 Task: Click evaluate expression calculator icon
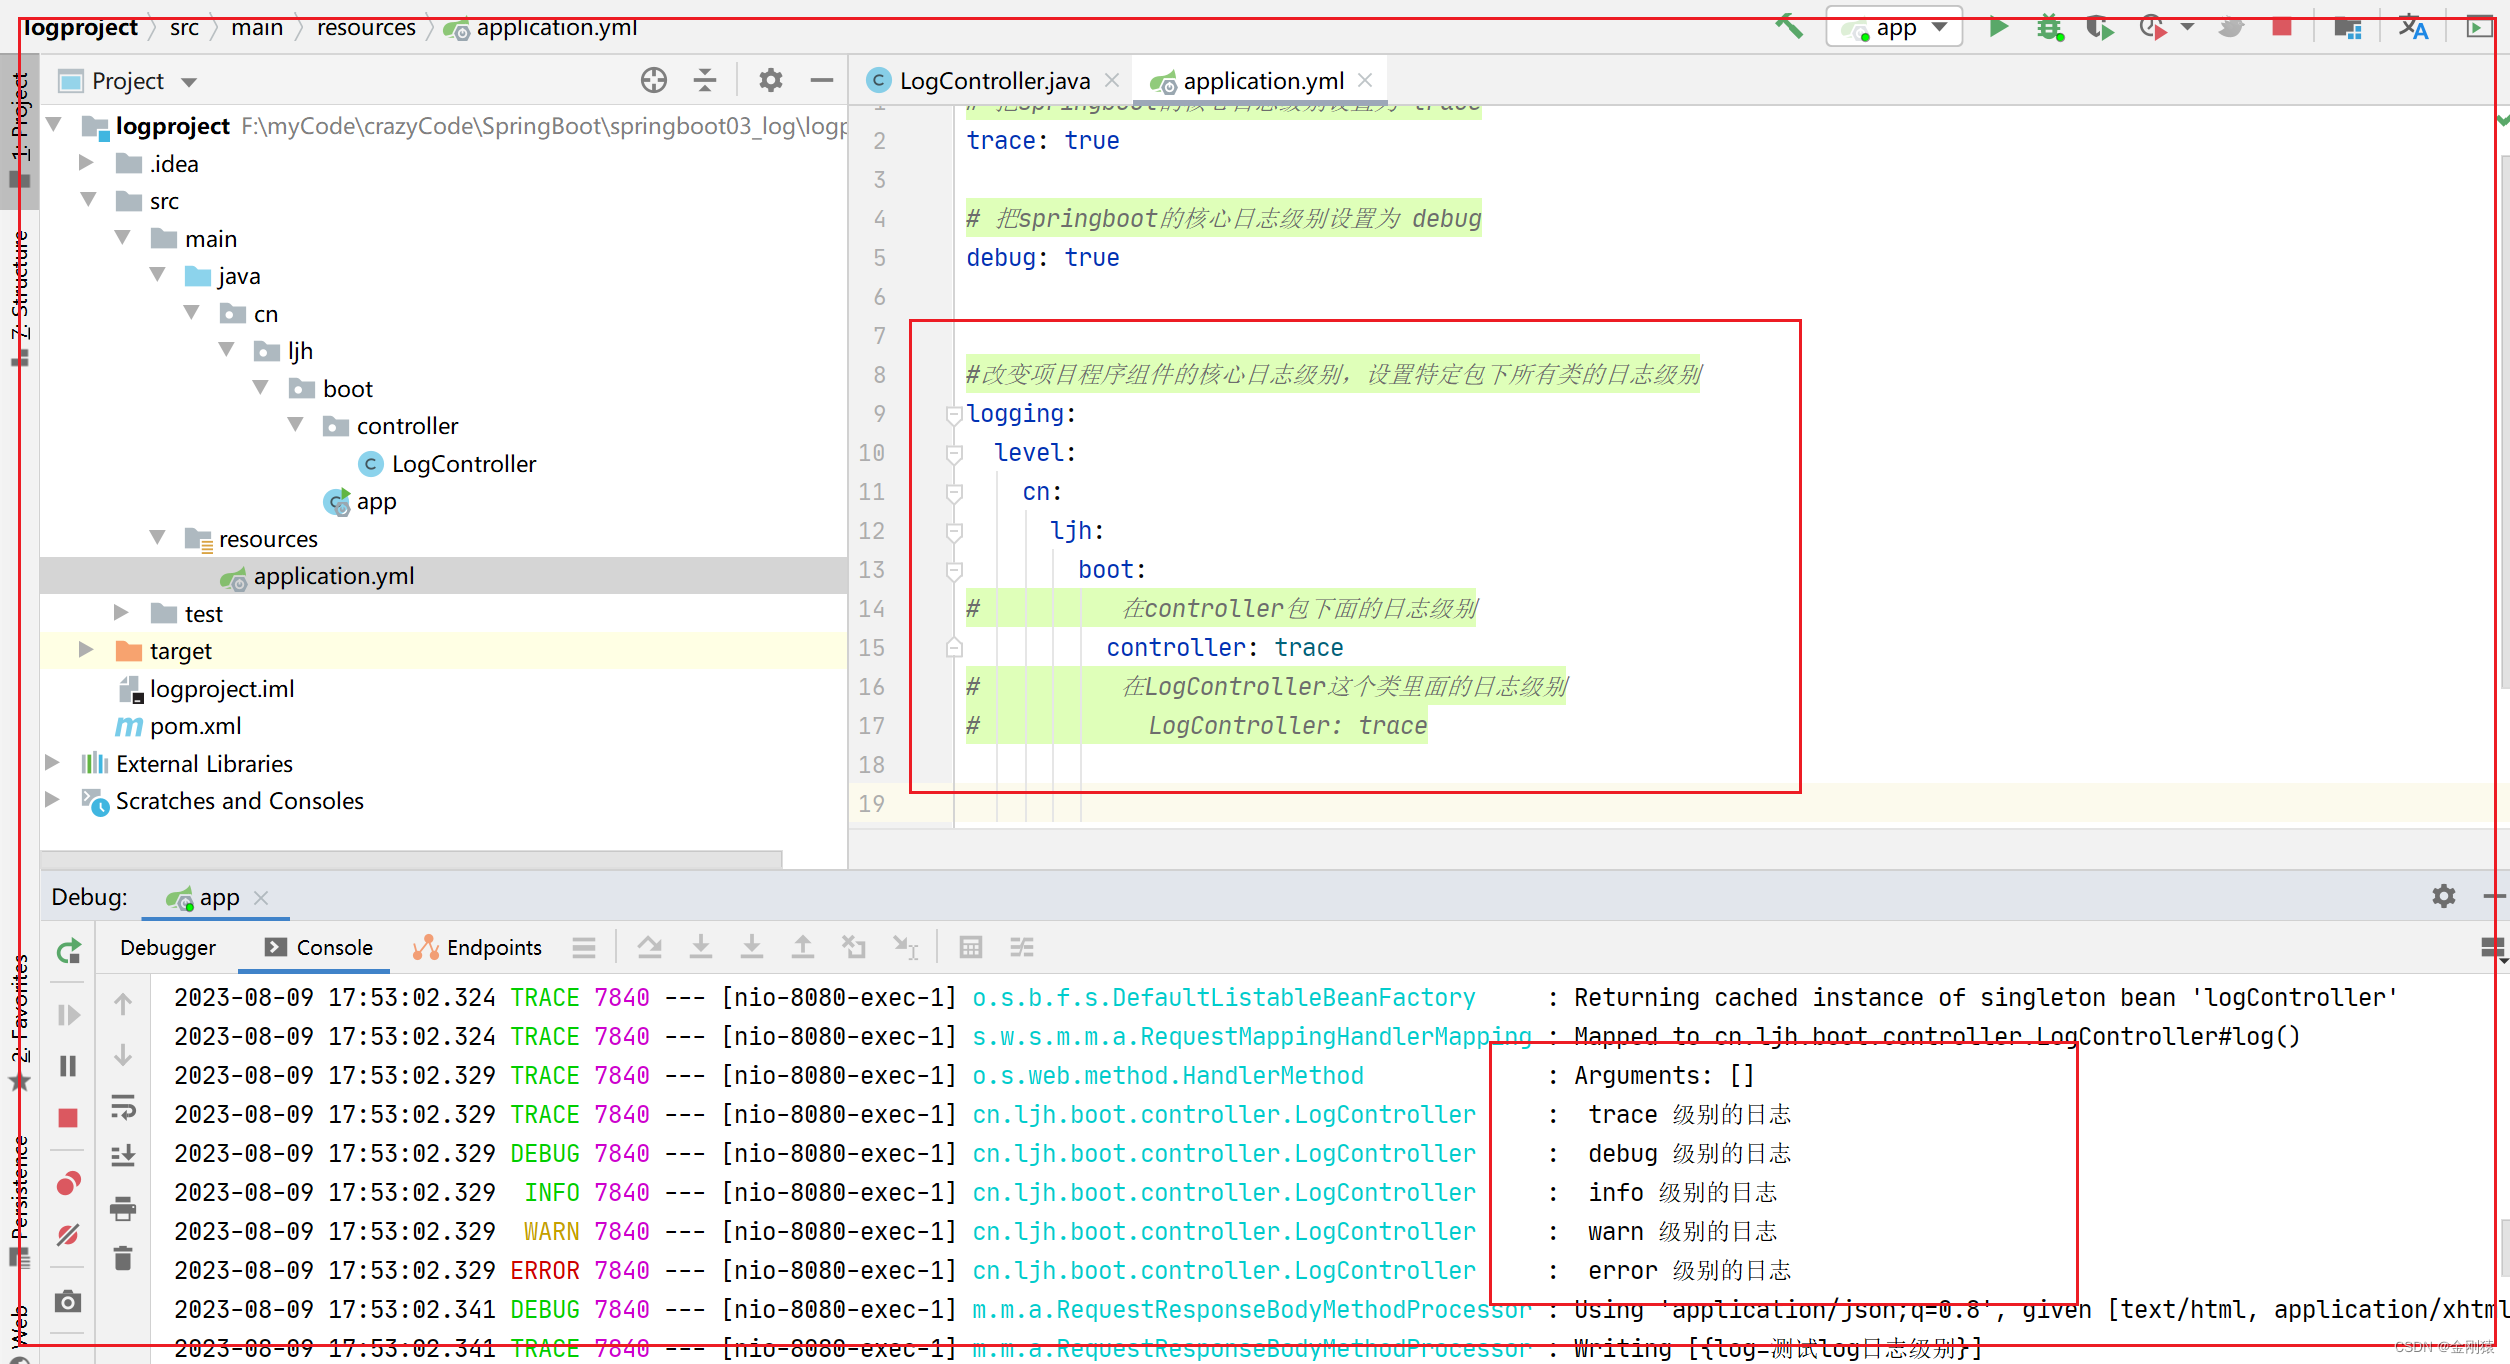click(x=970, y=947)
